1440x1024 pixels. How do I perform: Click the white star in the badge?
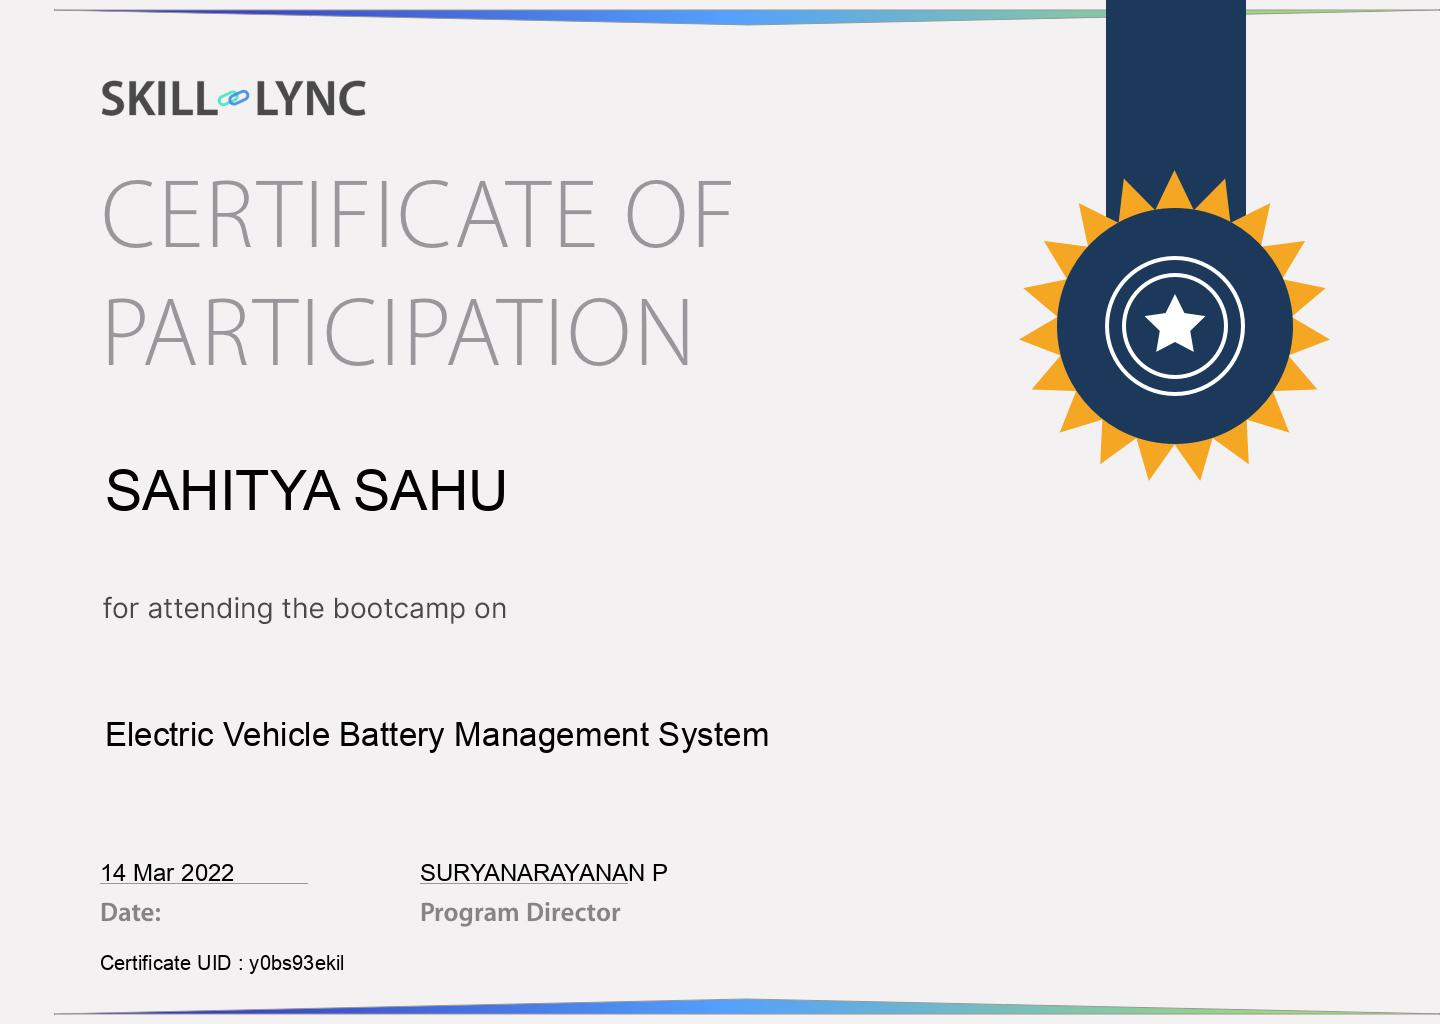point(1174,325)
